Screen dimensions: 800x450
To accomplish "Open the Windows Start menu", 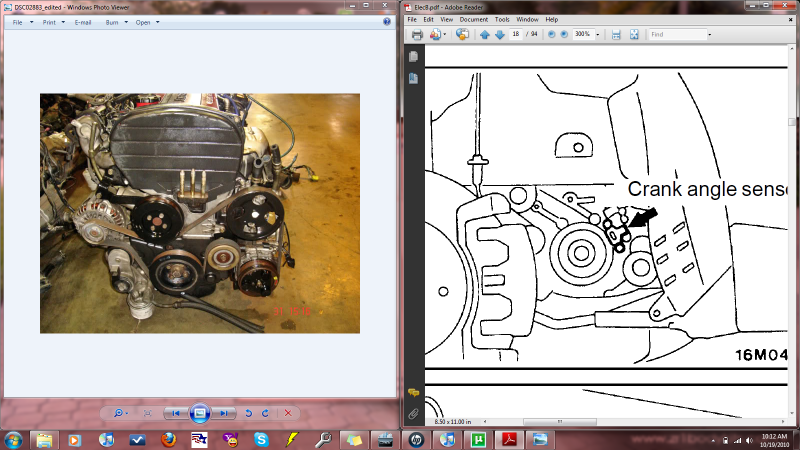I will [x=13, y=440].
